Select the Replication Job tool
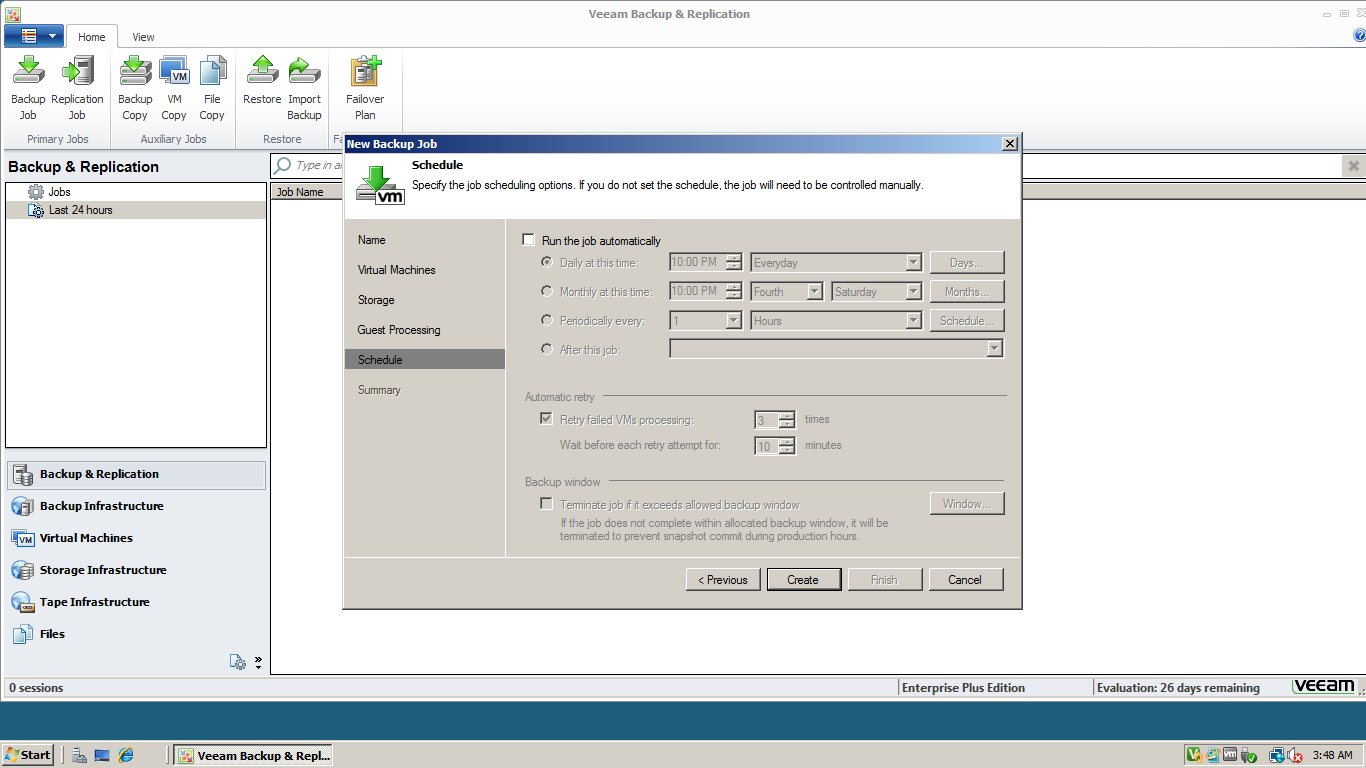1366x768 pixels. click(77, 85)
